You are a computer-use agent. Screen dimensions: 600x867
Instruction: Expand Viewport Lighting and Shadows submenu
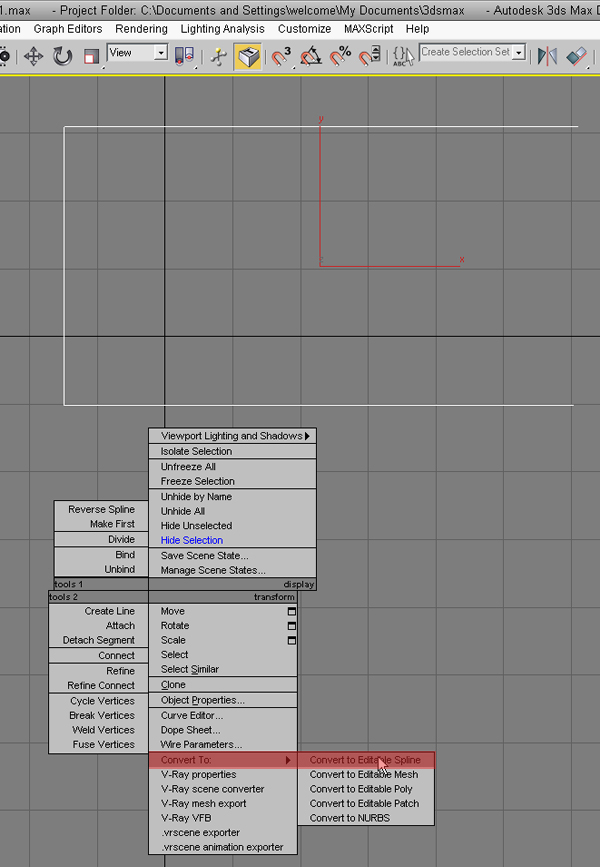click(232, 436)
